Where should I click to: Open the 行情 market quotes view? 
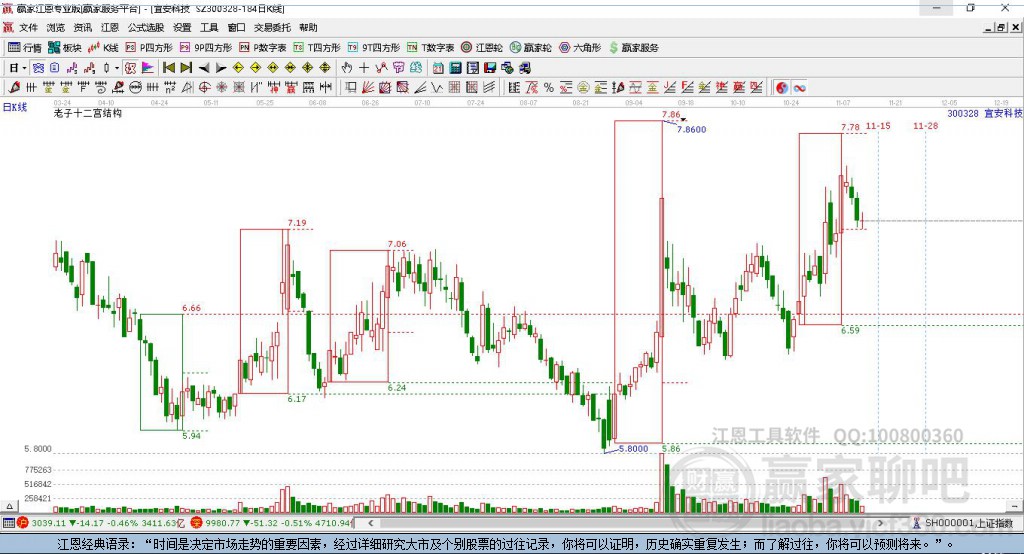[x=25, y=48]
